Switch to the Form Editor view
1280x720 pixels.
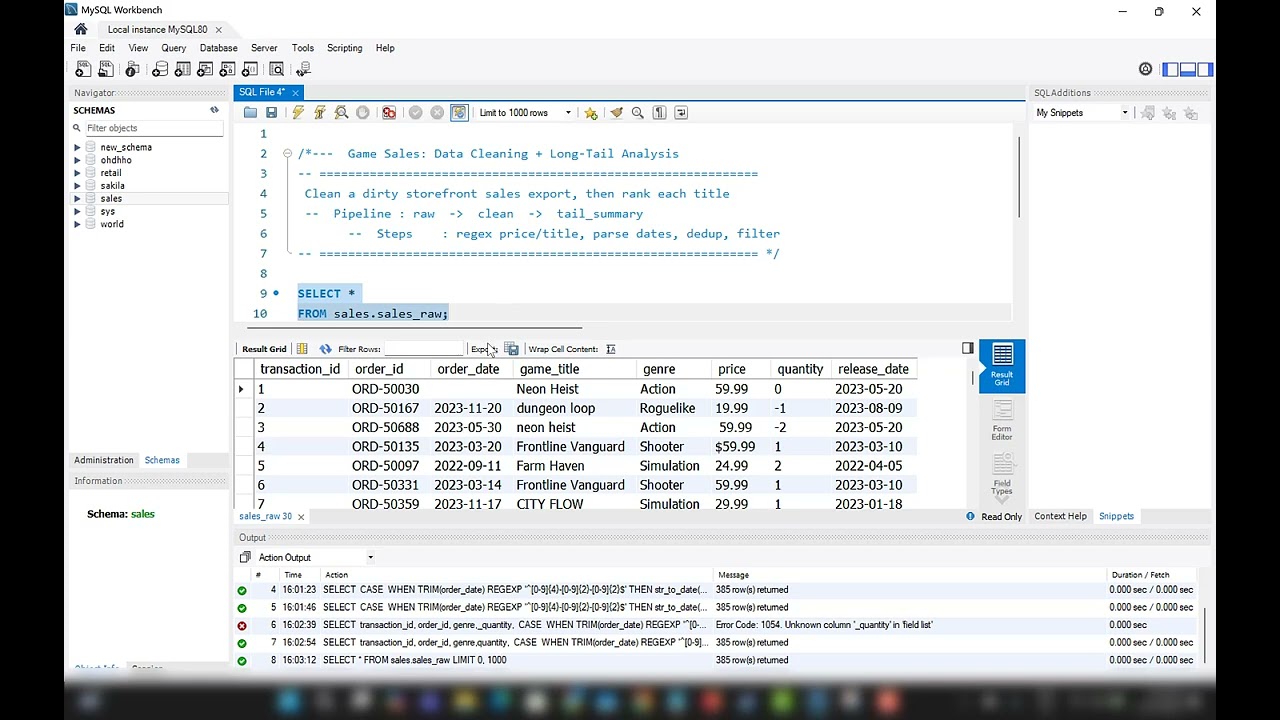click(x=1002, y=420)
